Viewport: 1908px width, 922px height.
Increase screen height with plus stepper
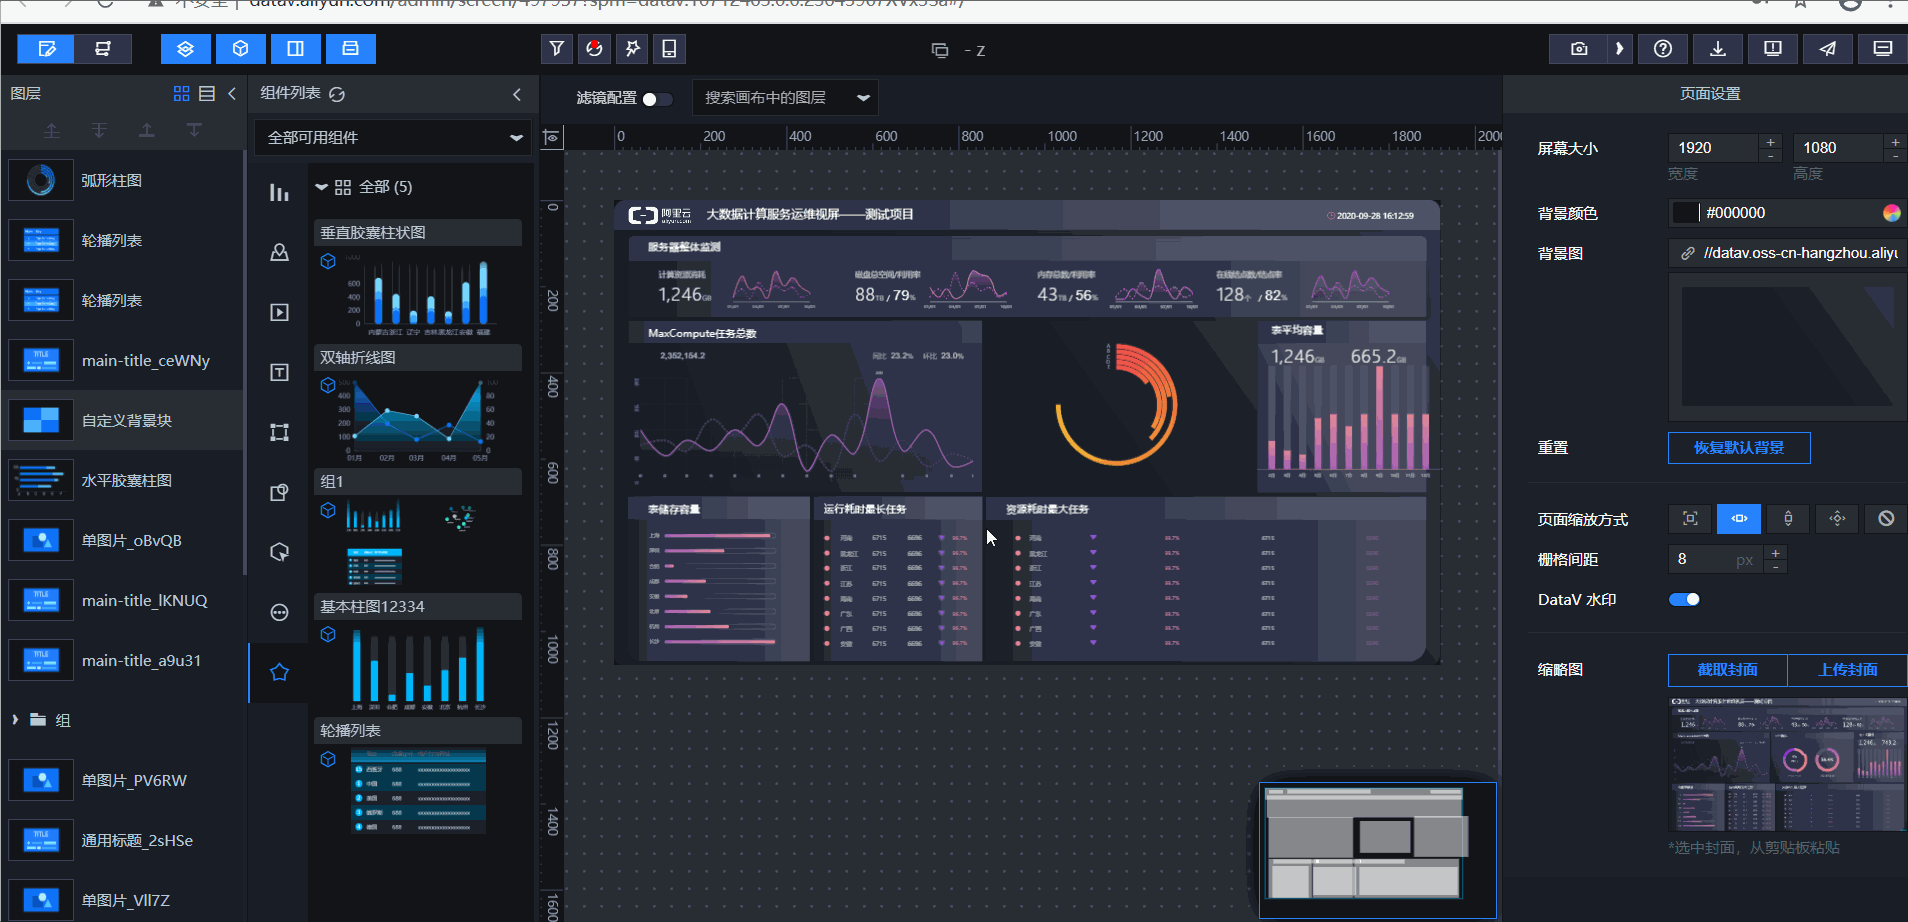1895,142
